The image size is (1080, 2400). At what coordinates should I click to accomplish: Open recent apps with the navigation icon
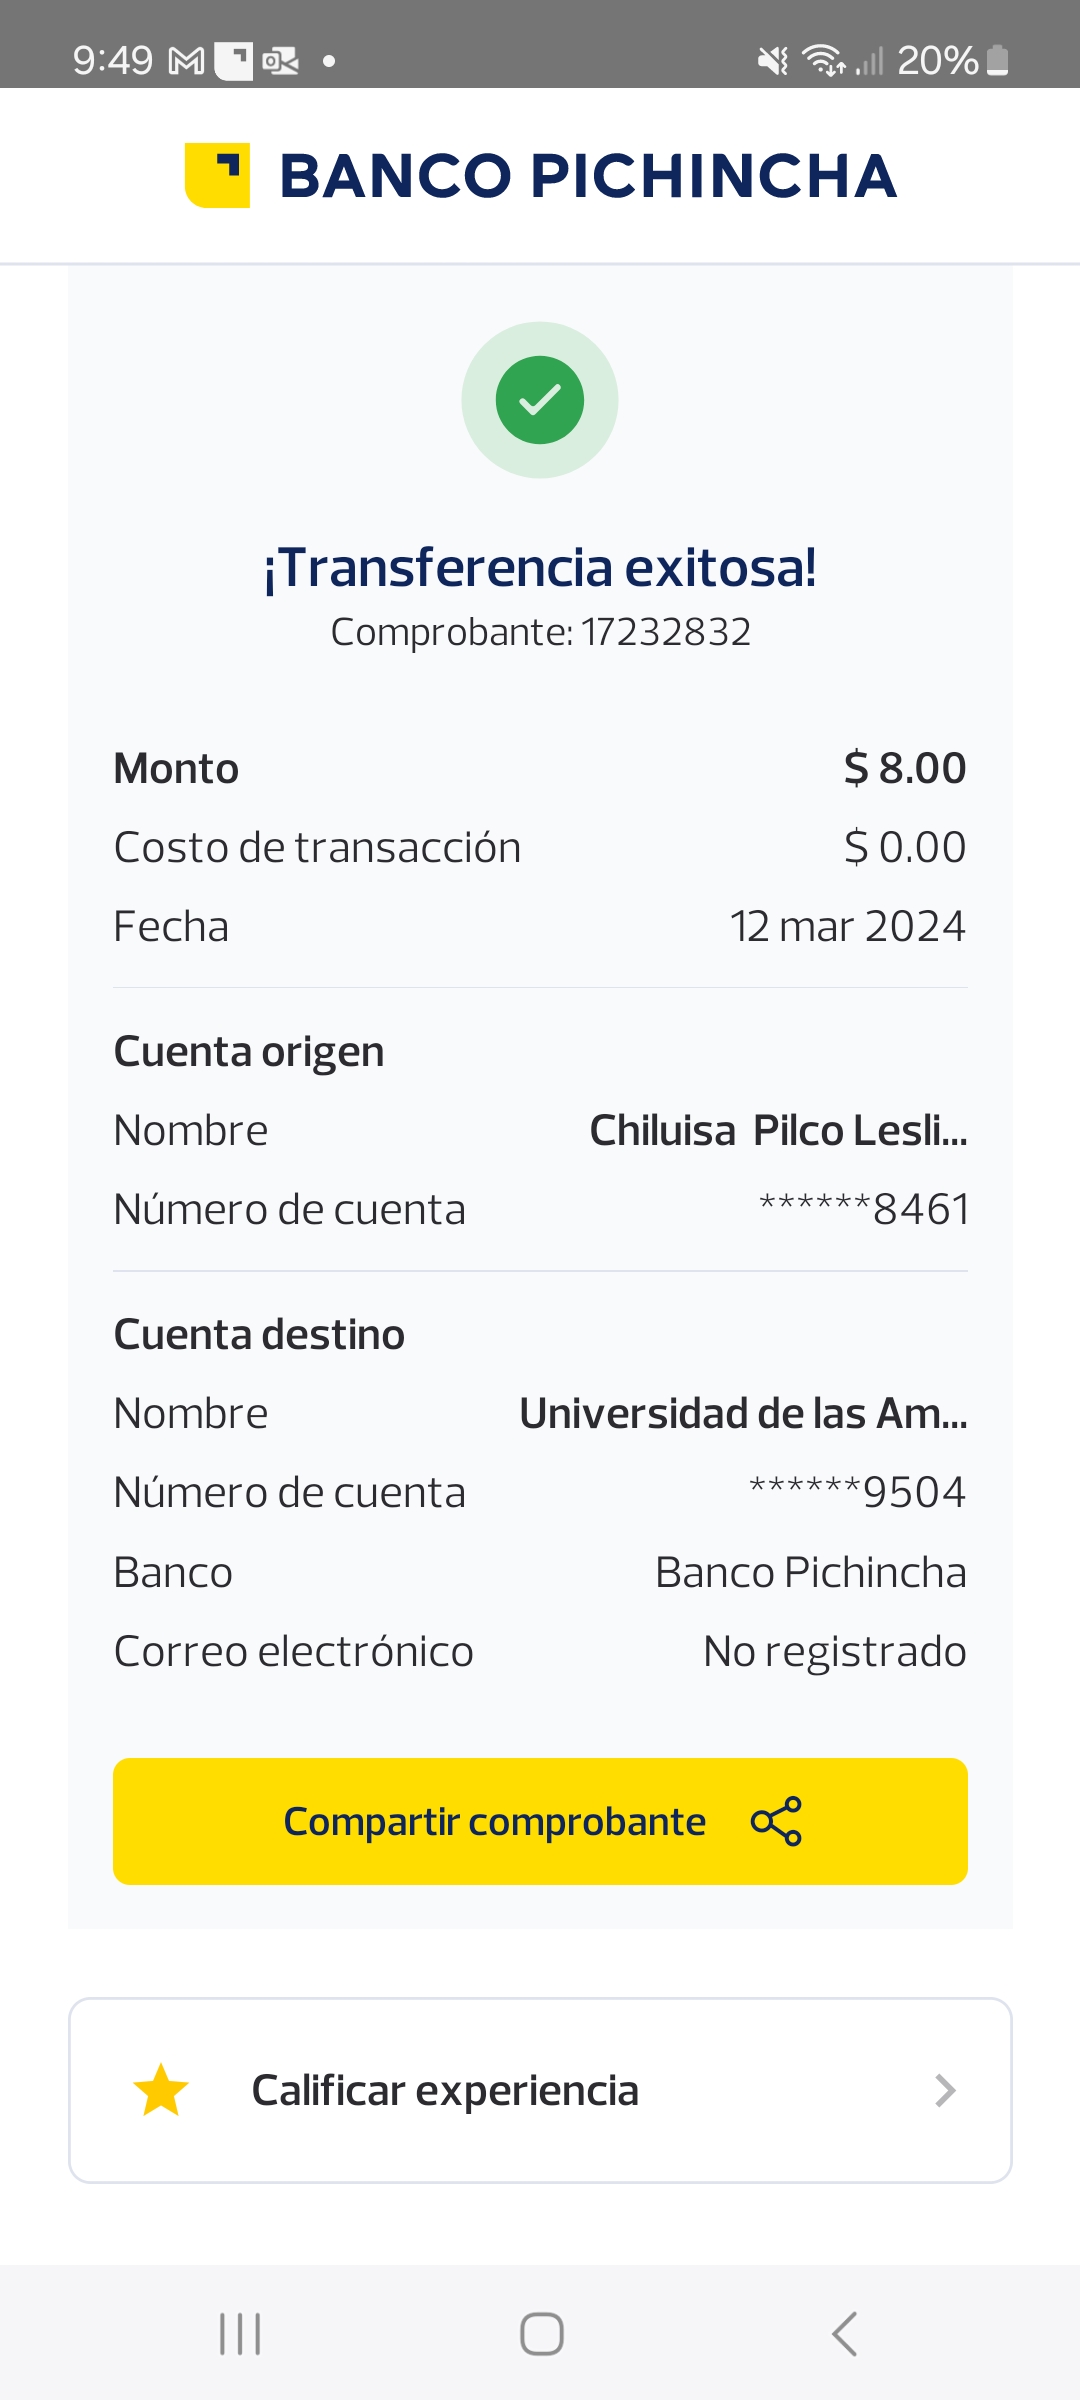240,2334
